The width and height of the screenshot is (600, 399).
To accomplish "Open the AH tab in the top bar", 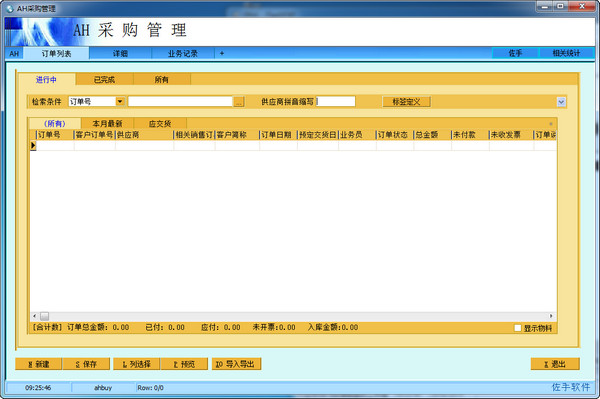I will pyautogui.click(x=14, y=54).
